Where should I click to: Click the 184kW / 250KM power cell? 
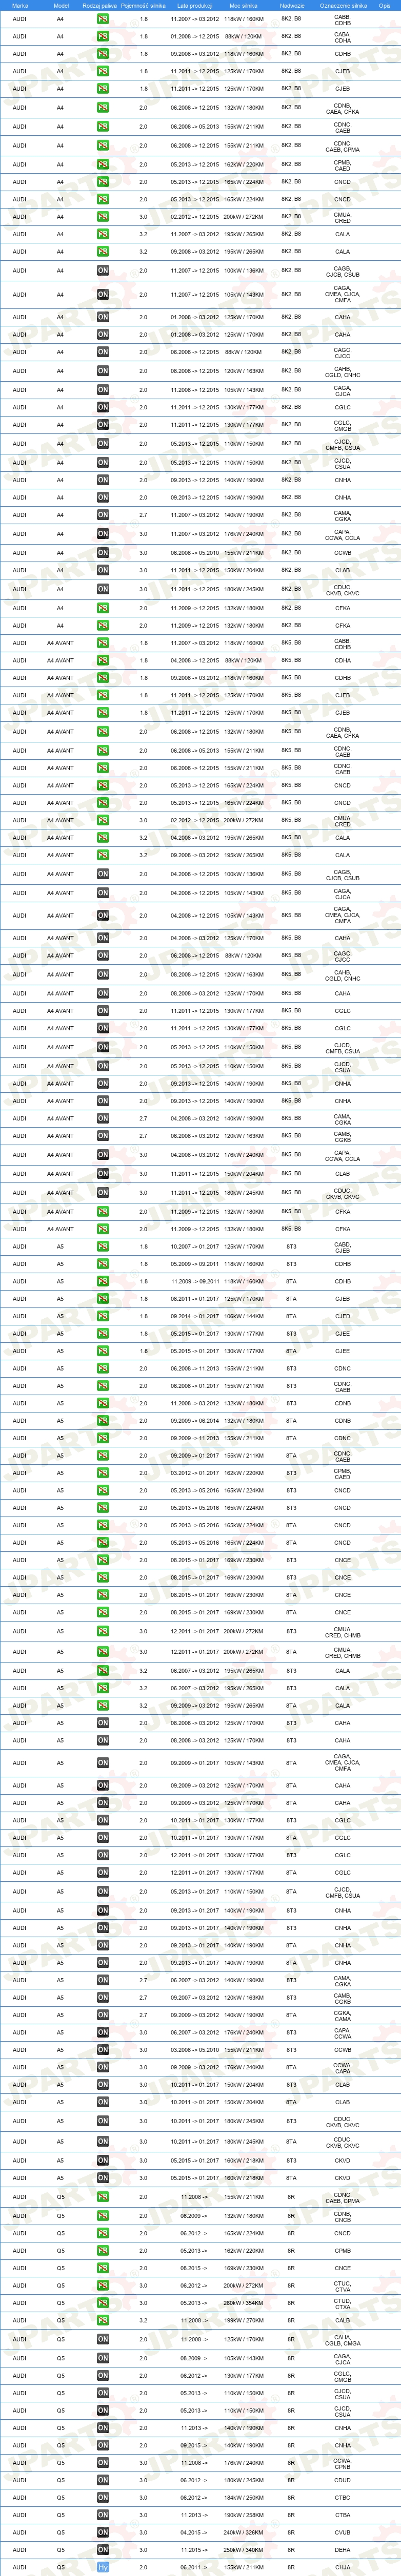[x=244, y=2497]
